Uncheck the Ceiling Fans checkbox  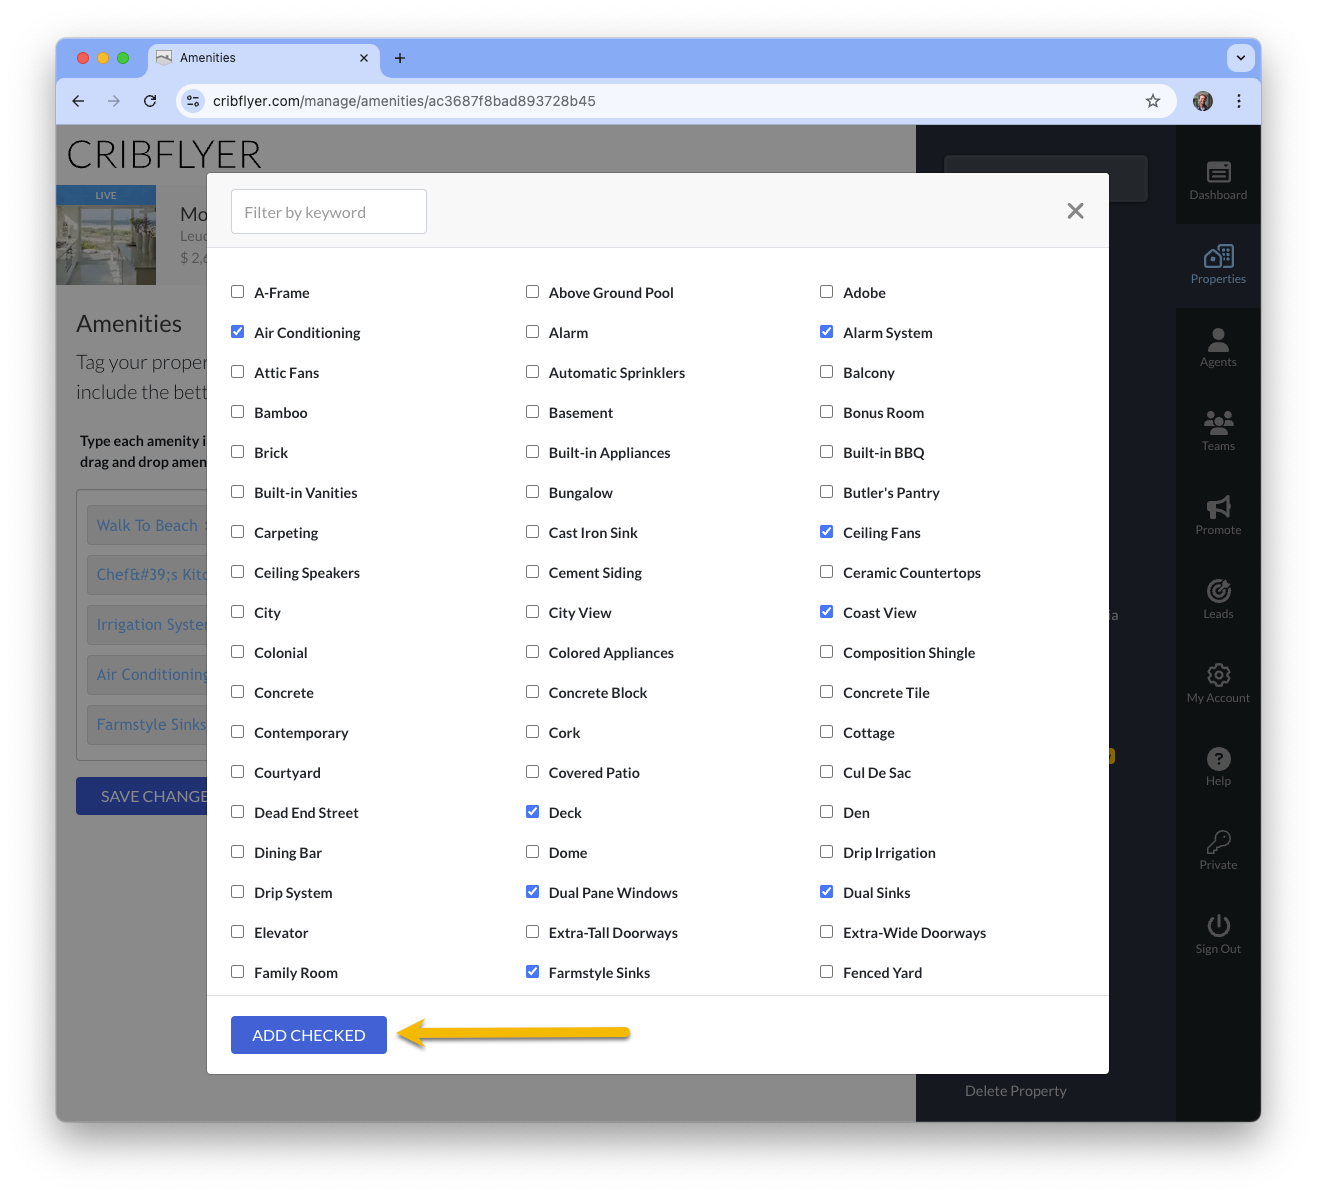(827, 532)
